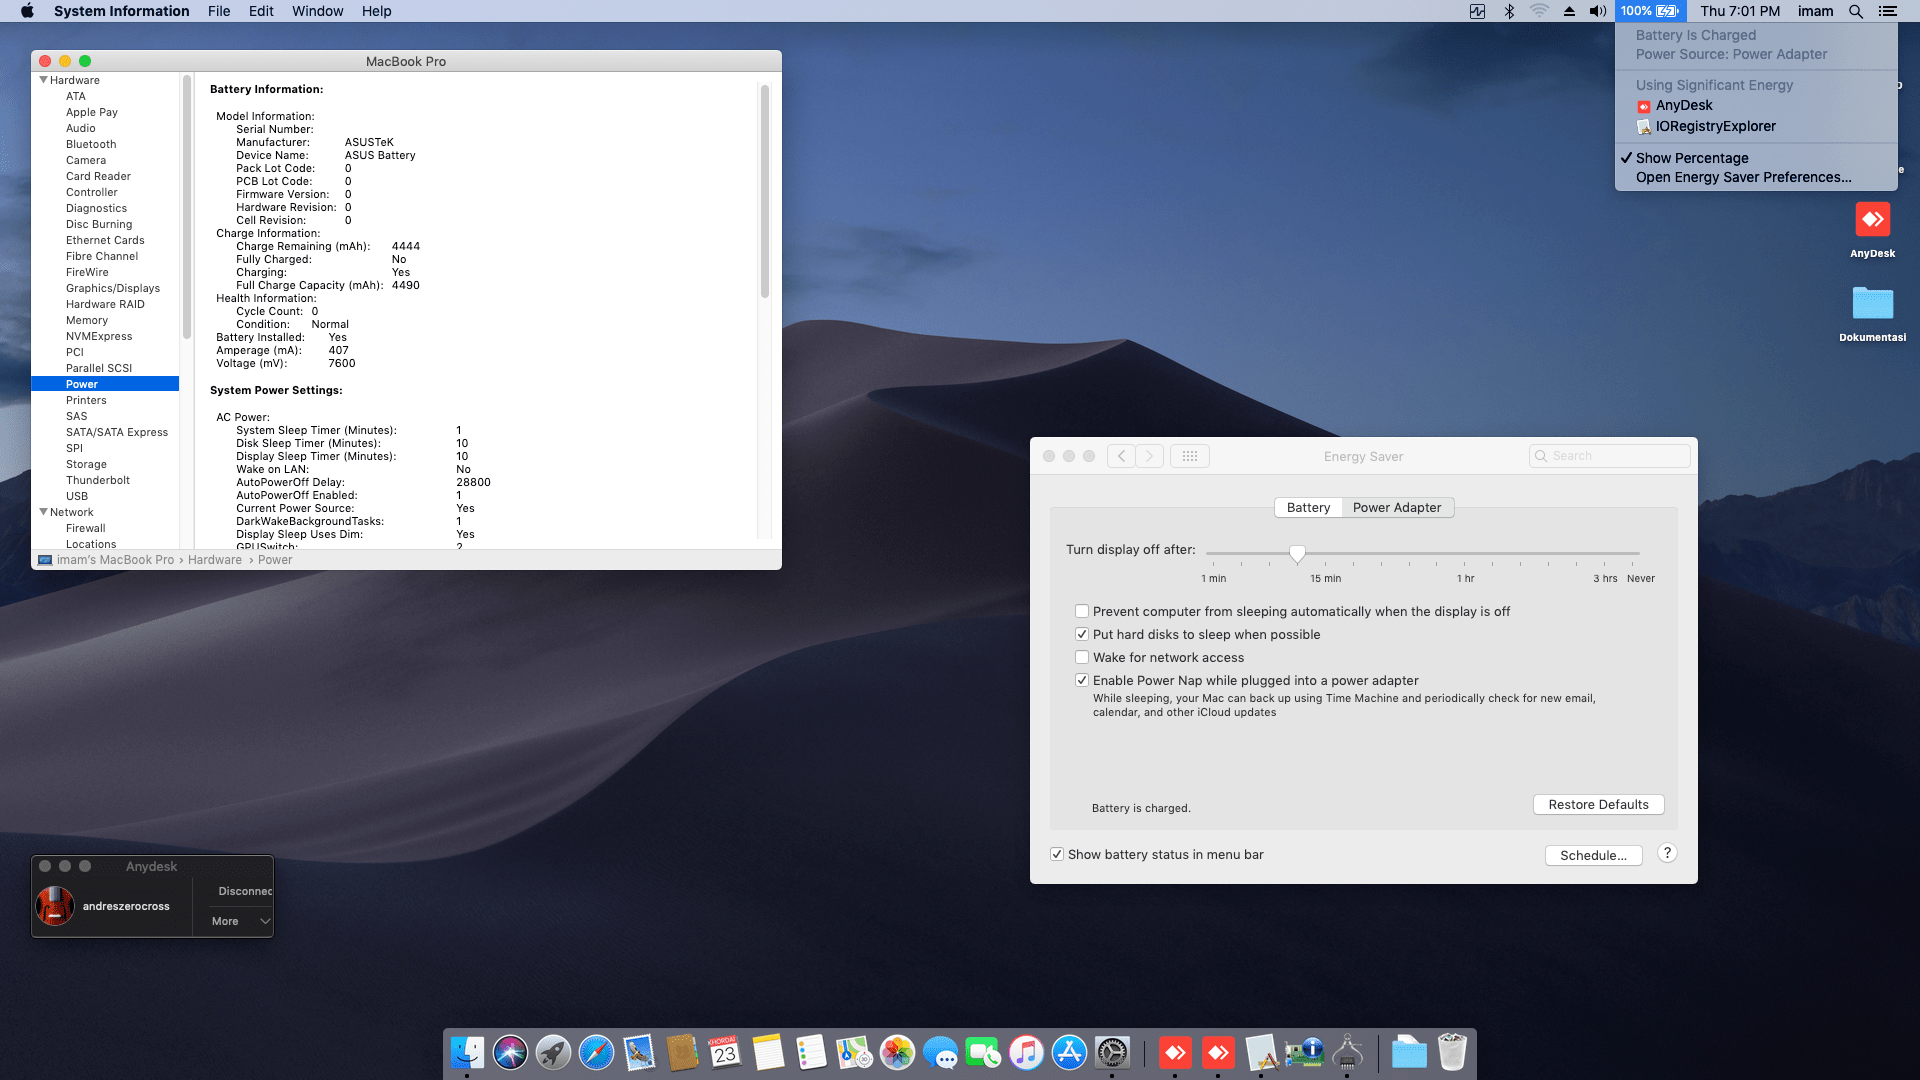Open Reminders app in Dock

(811, 1052)
